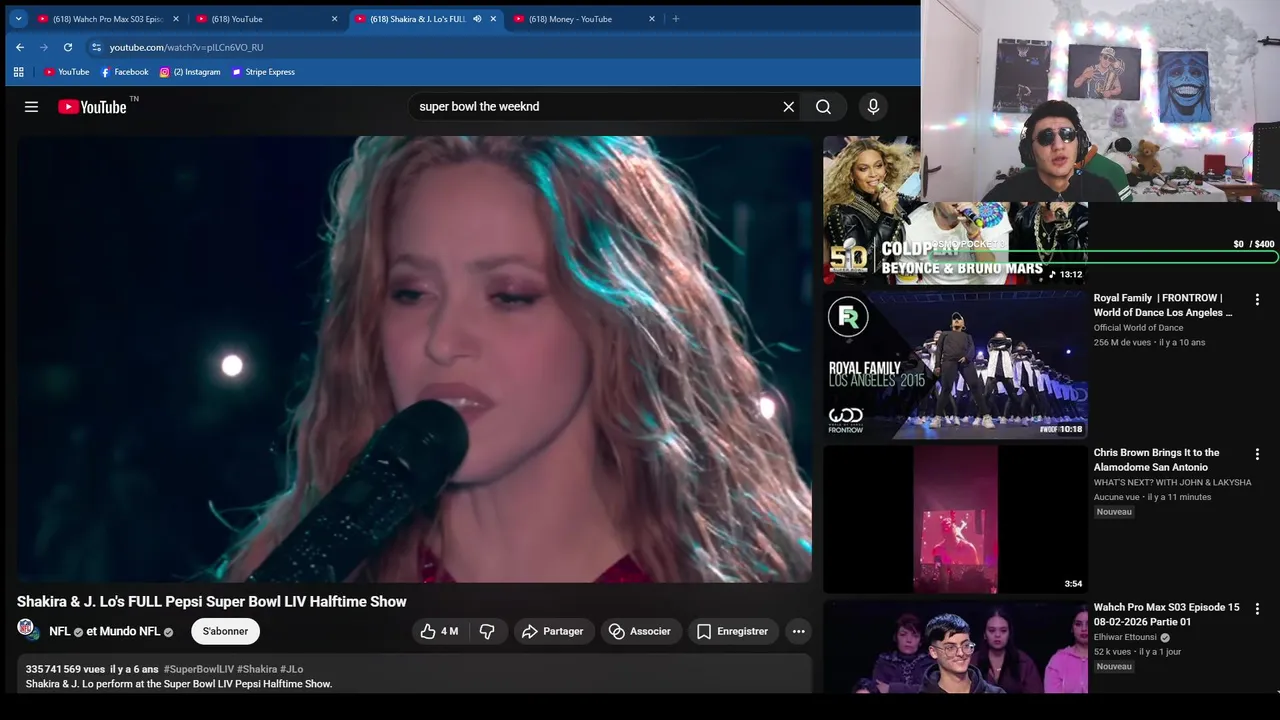This screenshot has width=1280, height=720.
Task: Pause the Shakira video in the player
Action: pos(414,359)
